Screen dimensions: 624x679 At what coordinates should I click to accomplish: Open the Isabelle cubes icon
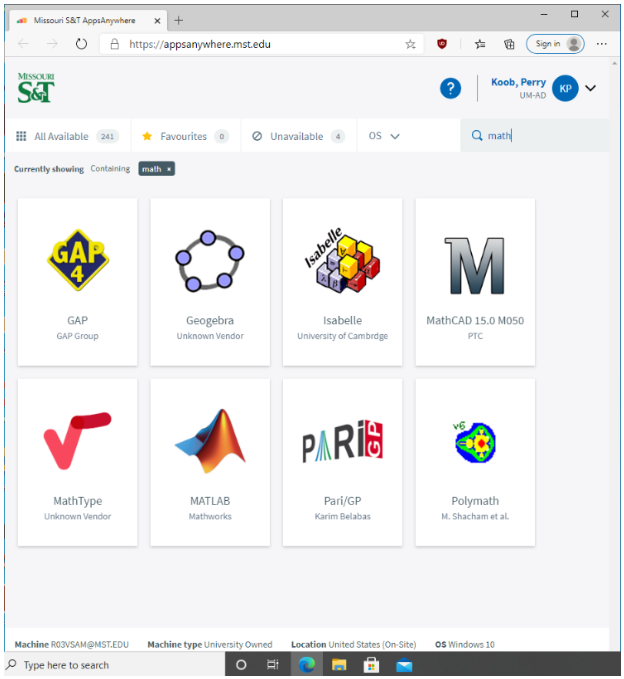tap(342, 260)
